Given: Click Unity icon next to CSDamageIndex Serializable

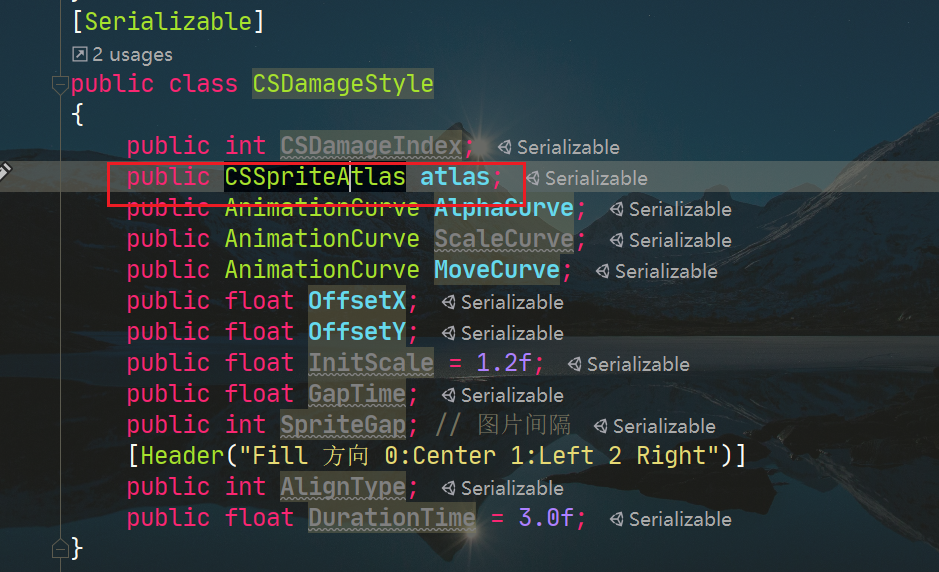Looking at the screenshot, I should pos(505,147).
